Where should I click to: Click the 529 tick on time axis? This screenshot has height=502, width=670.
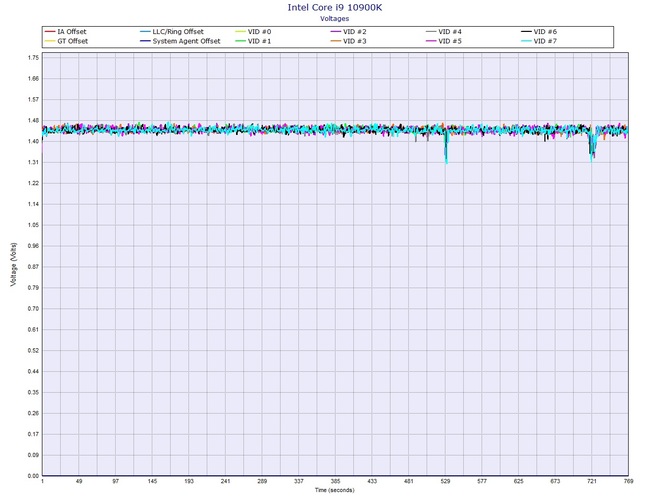445,481
